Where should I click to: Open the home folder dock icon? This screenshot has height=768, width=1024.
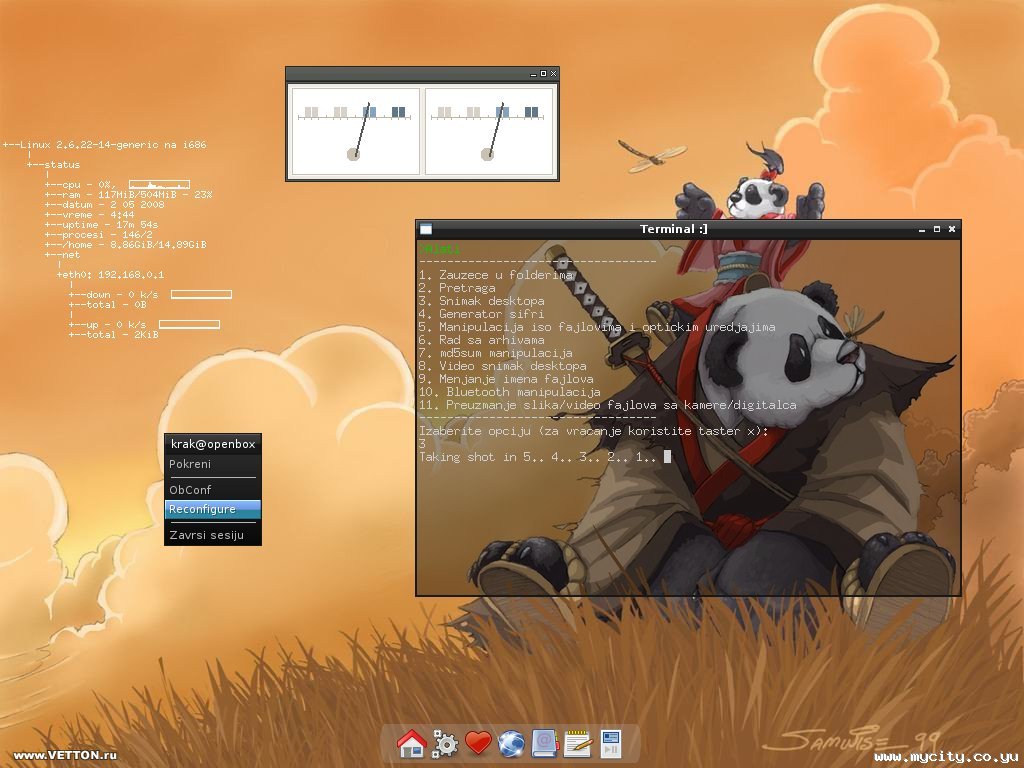[x=411, y=744]
